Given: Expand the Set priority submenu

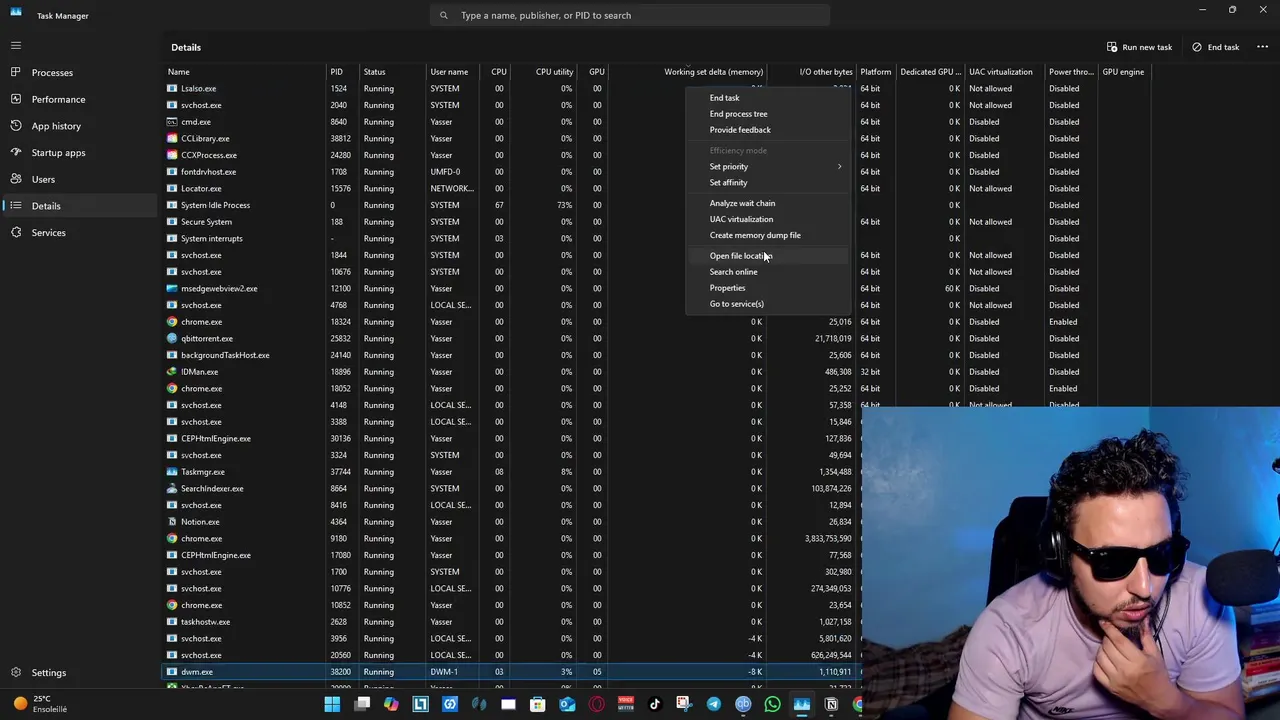Looking at the screenshot, I should pos(767,167).
